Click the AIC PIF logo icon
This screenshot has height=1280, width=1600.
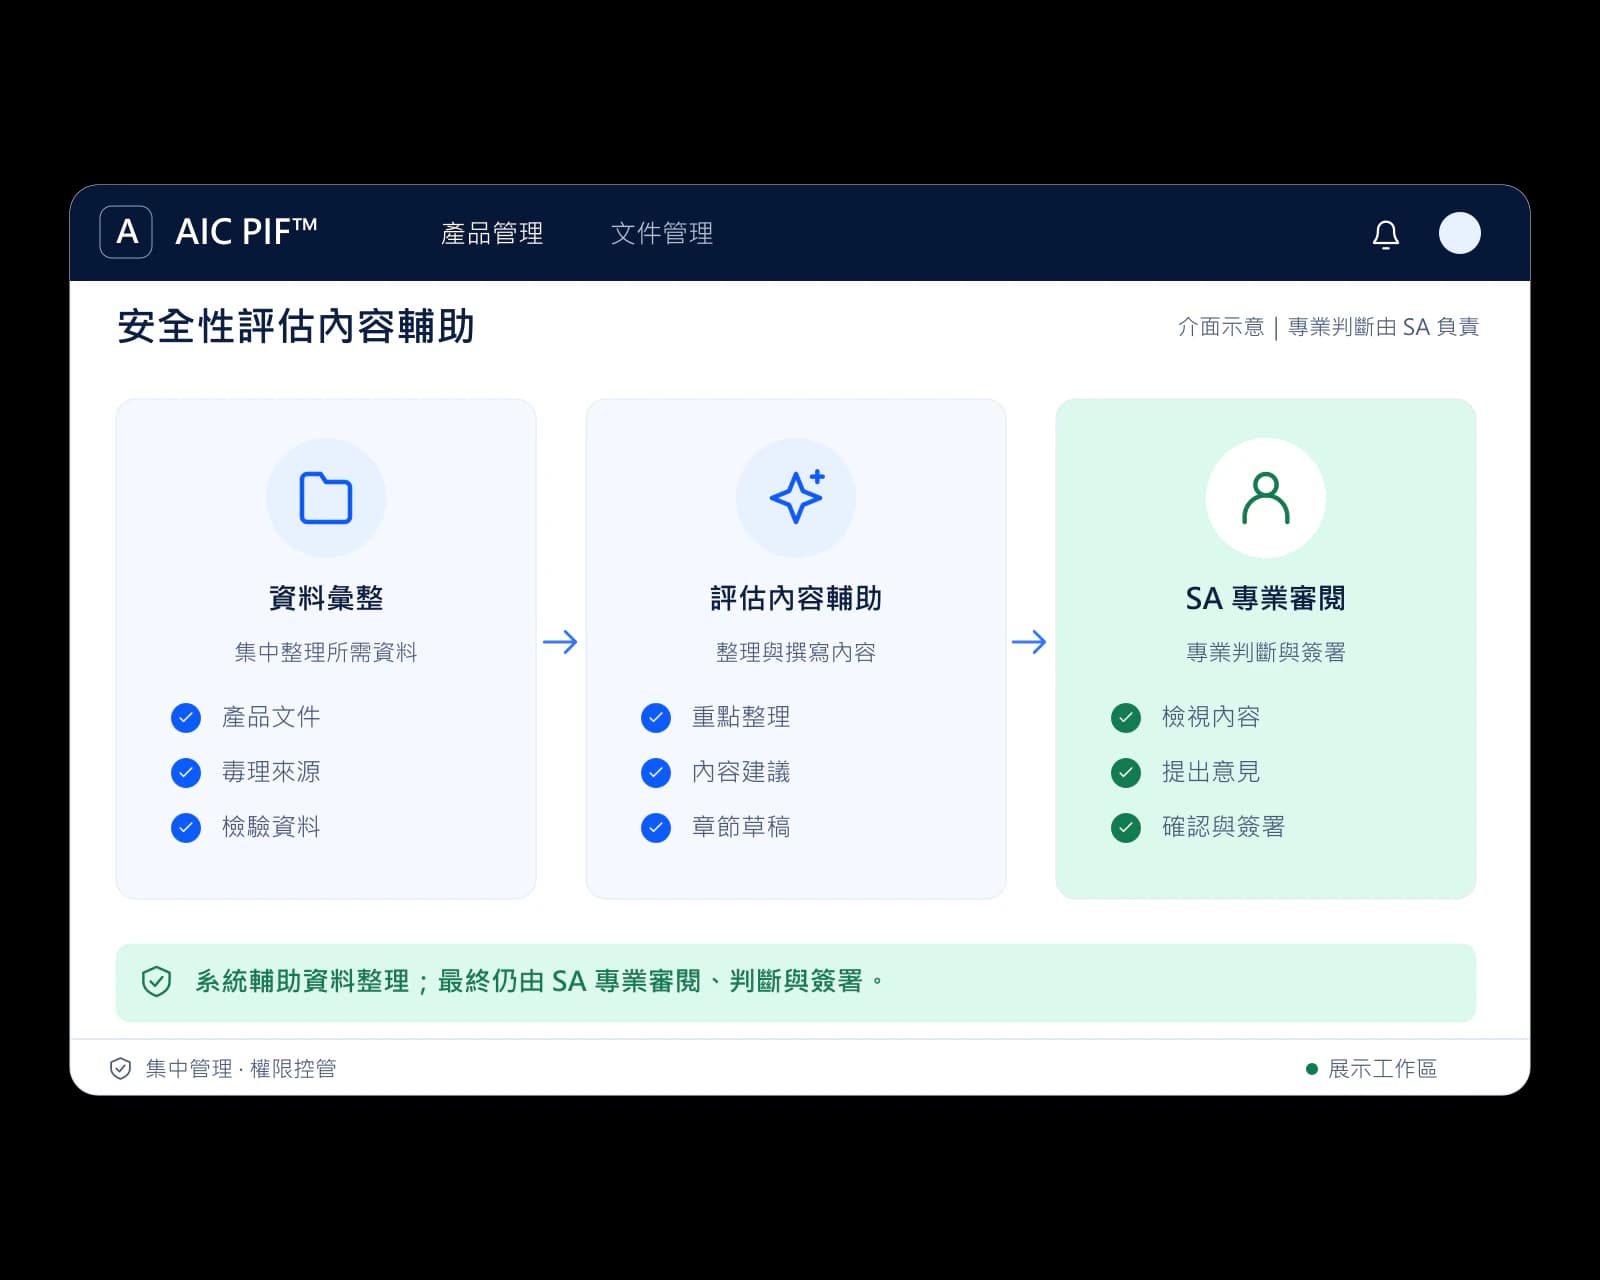point(126,232)
